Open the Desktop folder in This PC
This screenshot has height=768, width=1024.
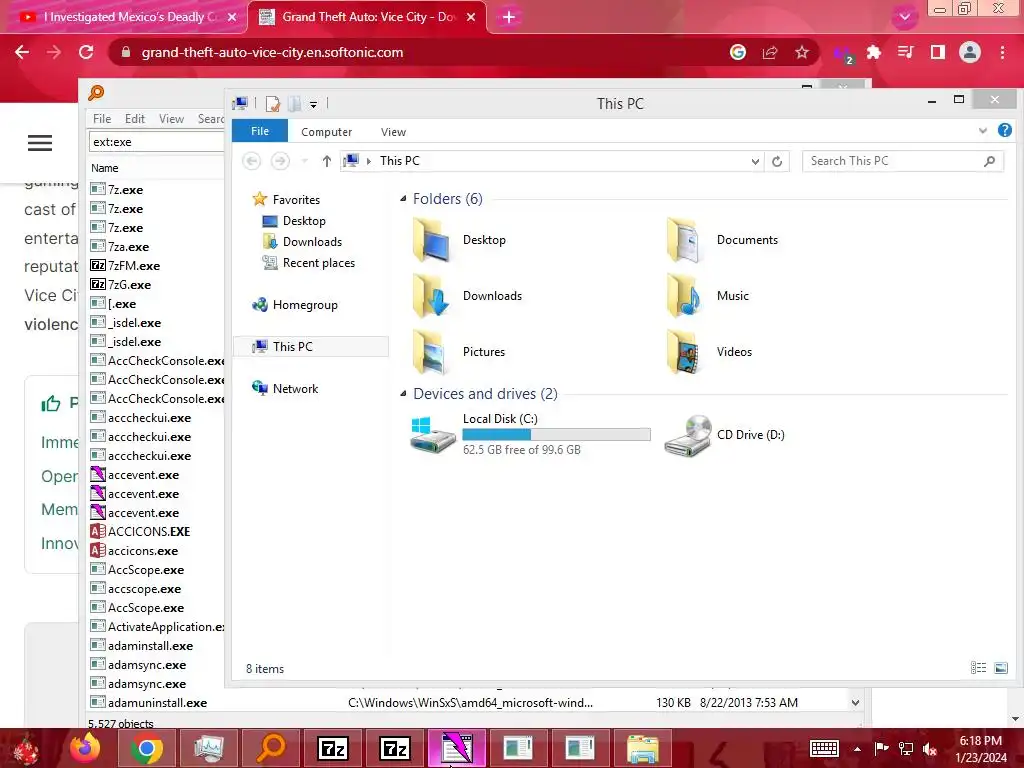tap(459, 240)
